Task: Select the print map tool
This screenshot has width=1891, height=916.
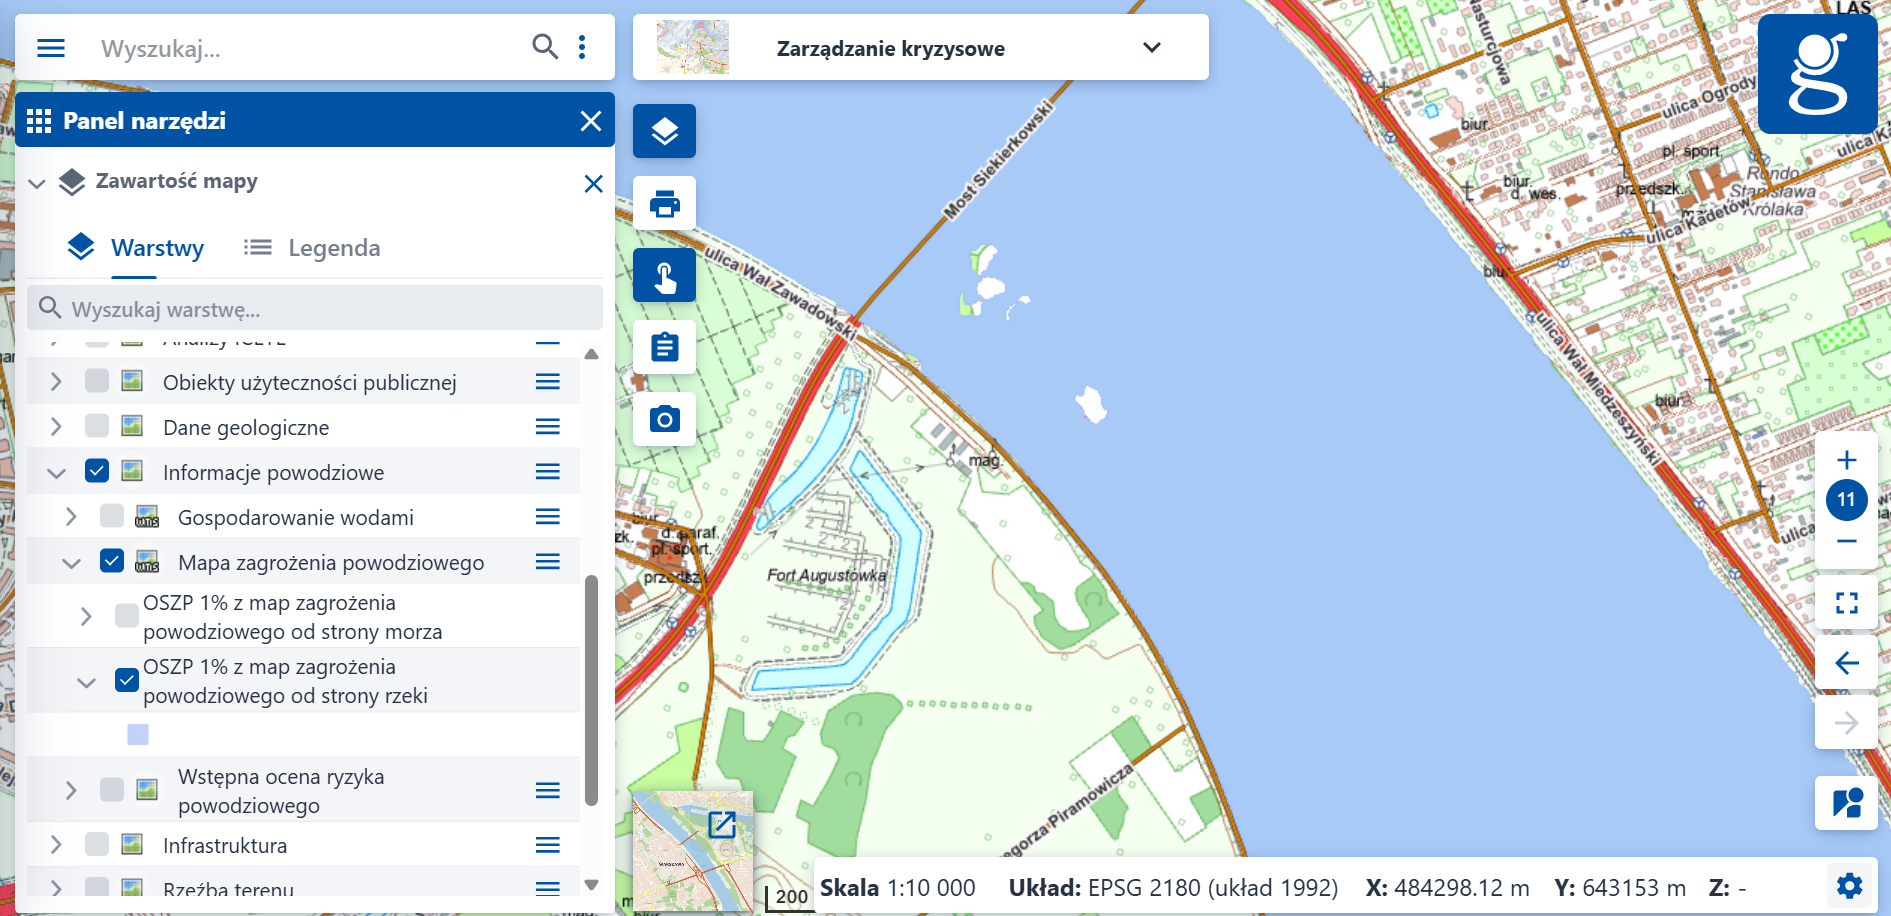Action: pos(664,203)
